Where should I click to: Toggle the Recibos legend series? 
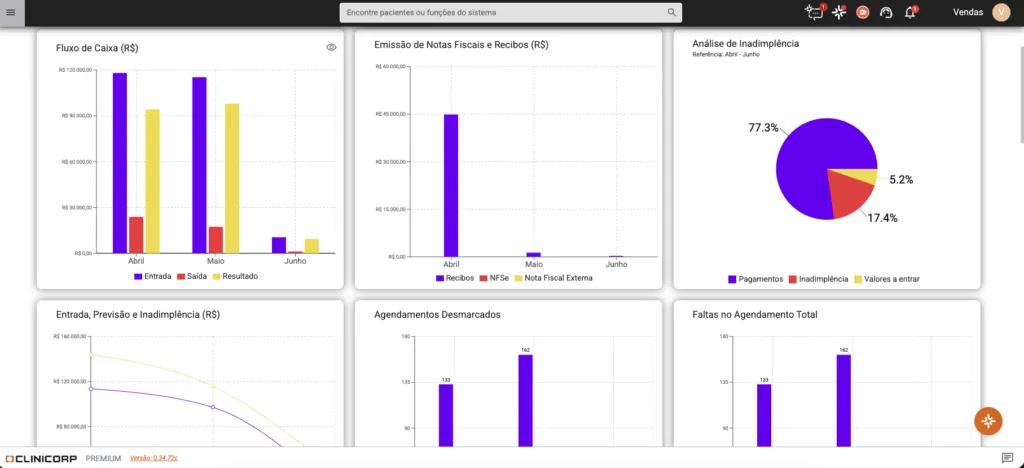pos(455,278)
